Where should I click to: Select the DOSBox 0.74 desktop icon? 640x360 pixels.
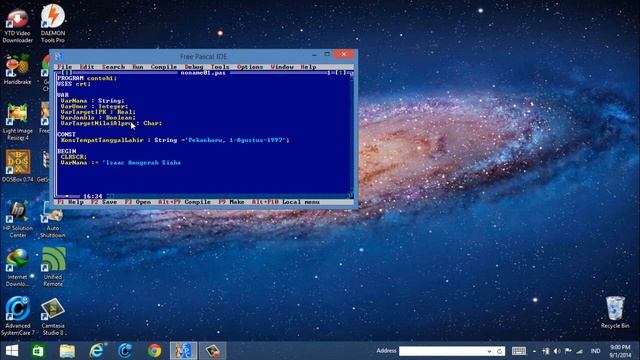(x=17, y=166)
